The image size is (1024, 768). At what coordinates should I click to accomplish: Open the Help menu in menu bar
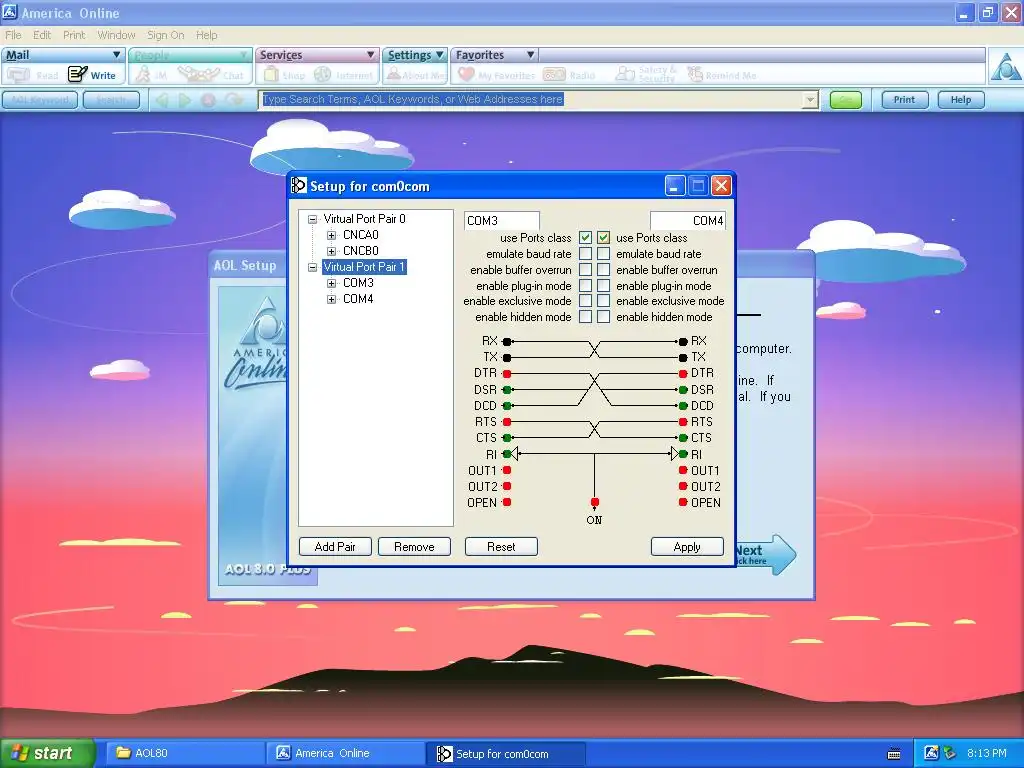(206, 35)
